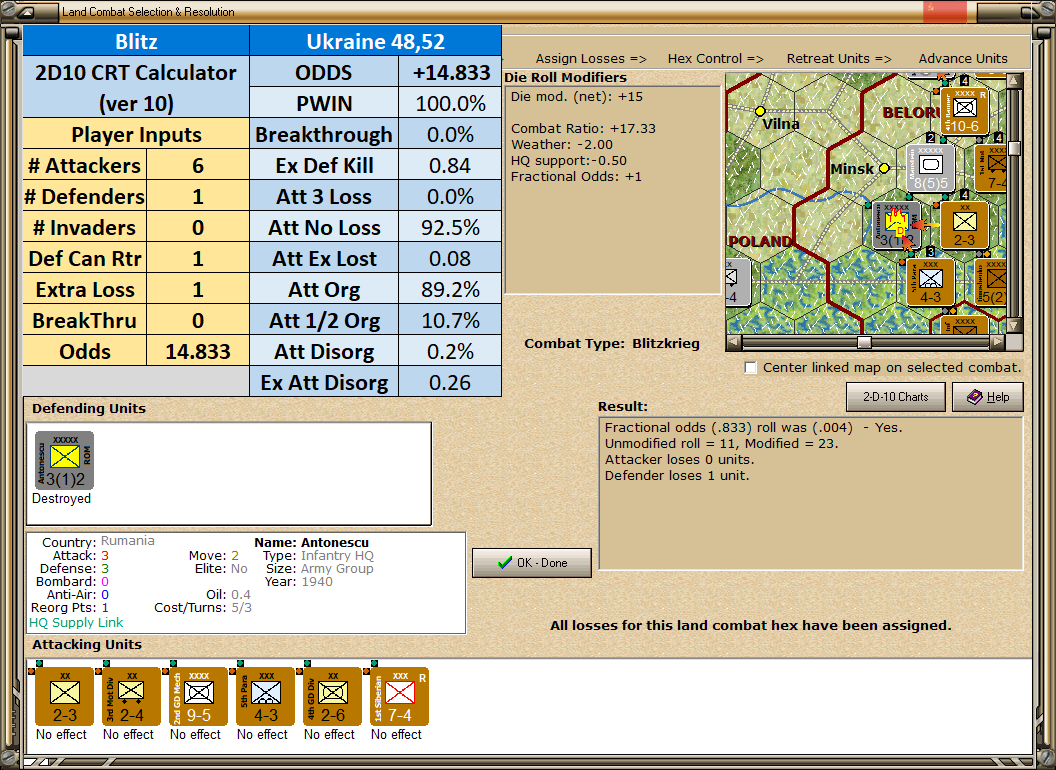Viewport: 1056px width, 770px height.
Task: Click the ODDS value +14.833
Action: [450, 72]
